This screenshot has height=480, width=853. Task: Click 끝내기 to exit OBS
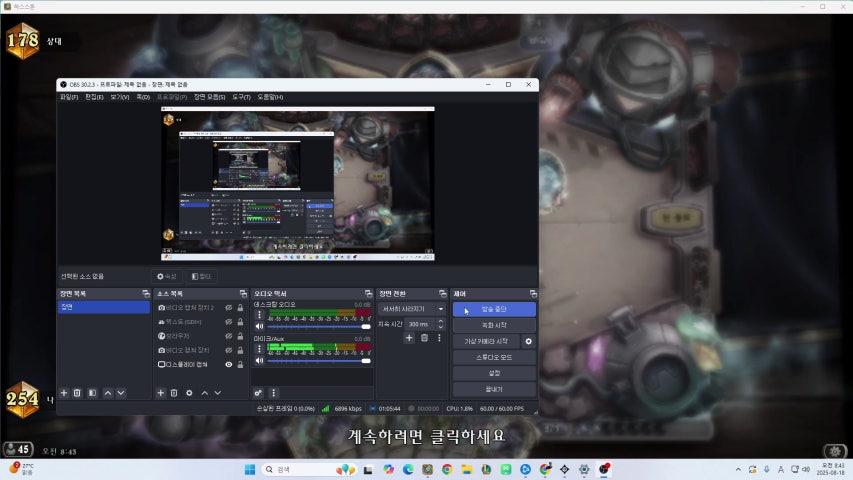click(494, 389)
